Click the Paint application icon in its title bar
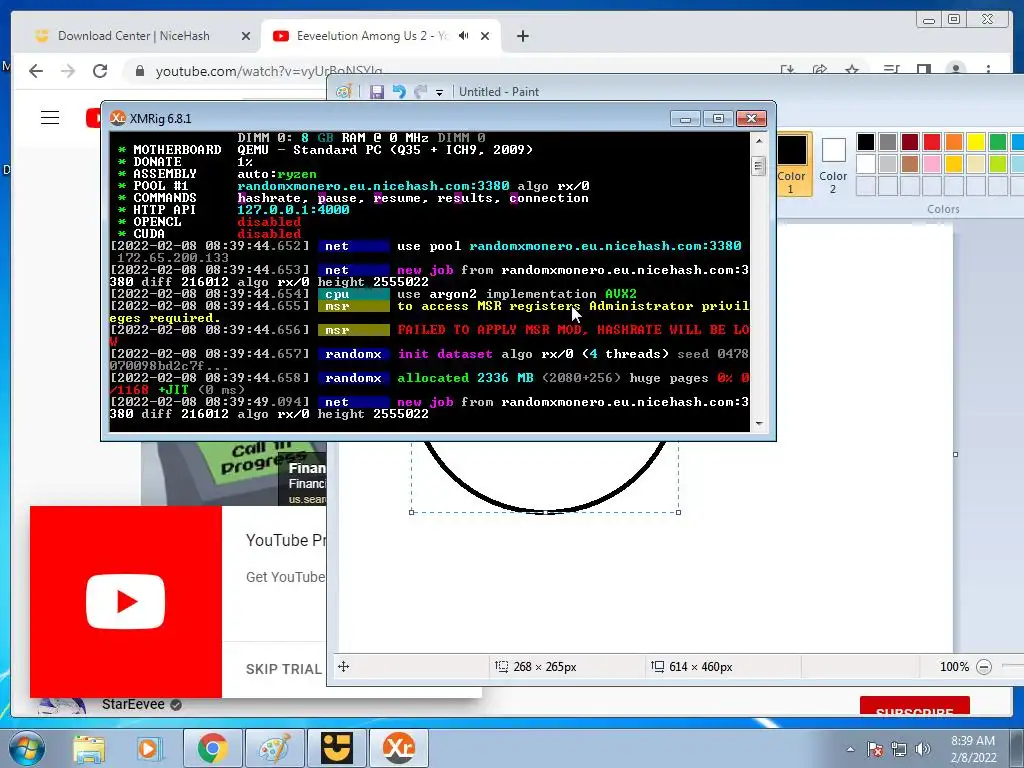The height and width of the screenshot is (768, 1024). pos(344,91)
